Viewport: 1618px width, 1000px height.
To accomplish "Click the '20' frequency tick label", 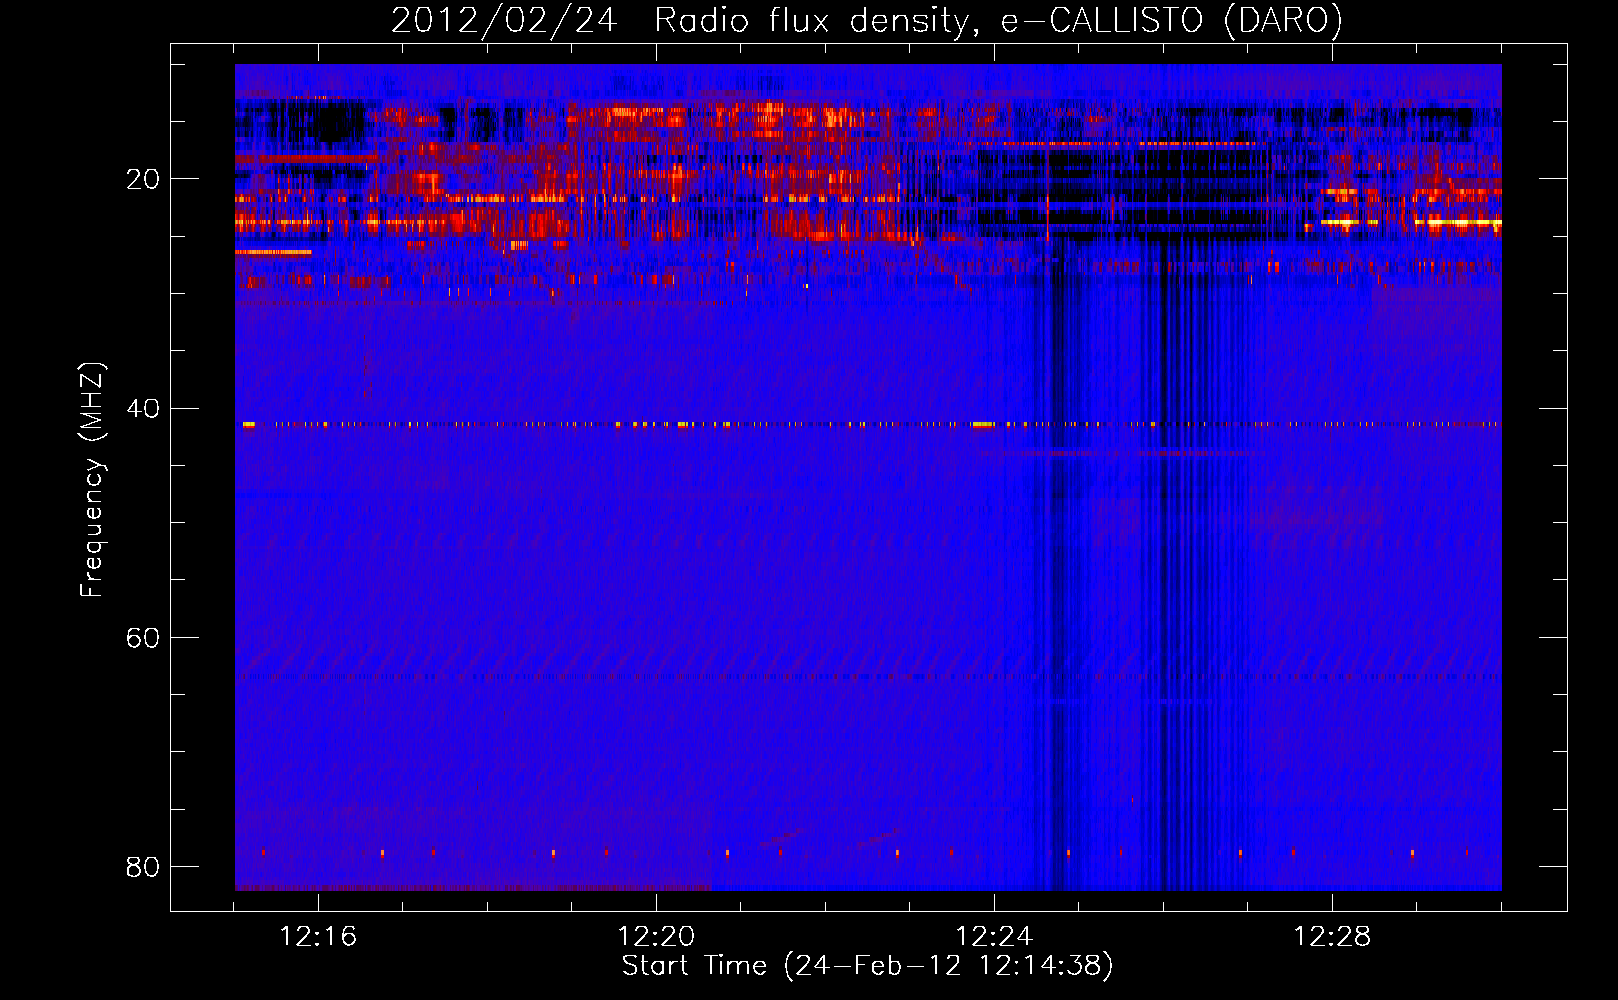I will tap(143, 180).
